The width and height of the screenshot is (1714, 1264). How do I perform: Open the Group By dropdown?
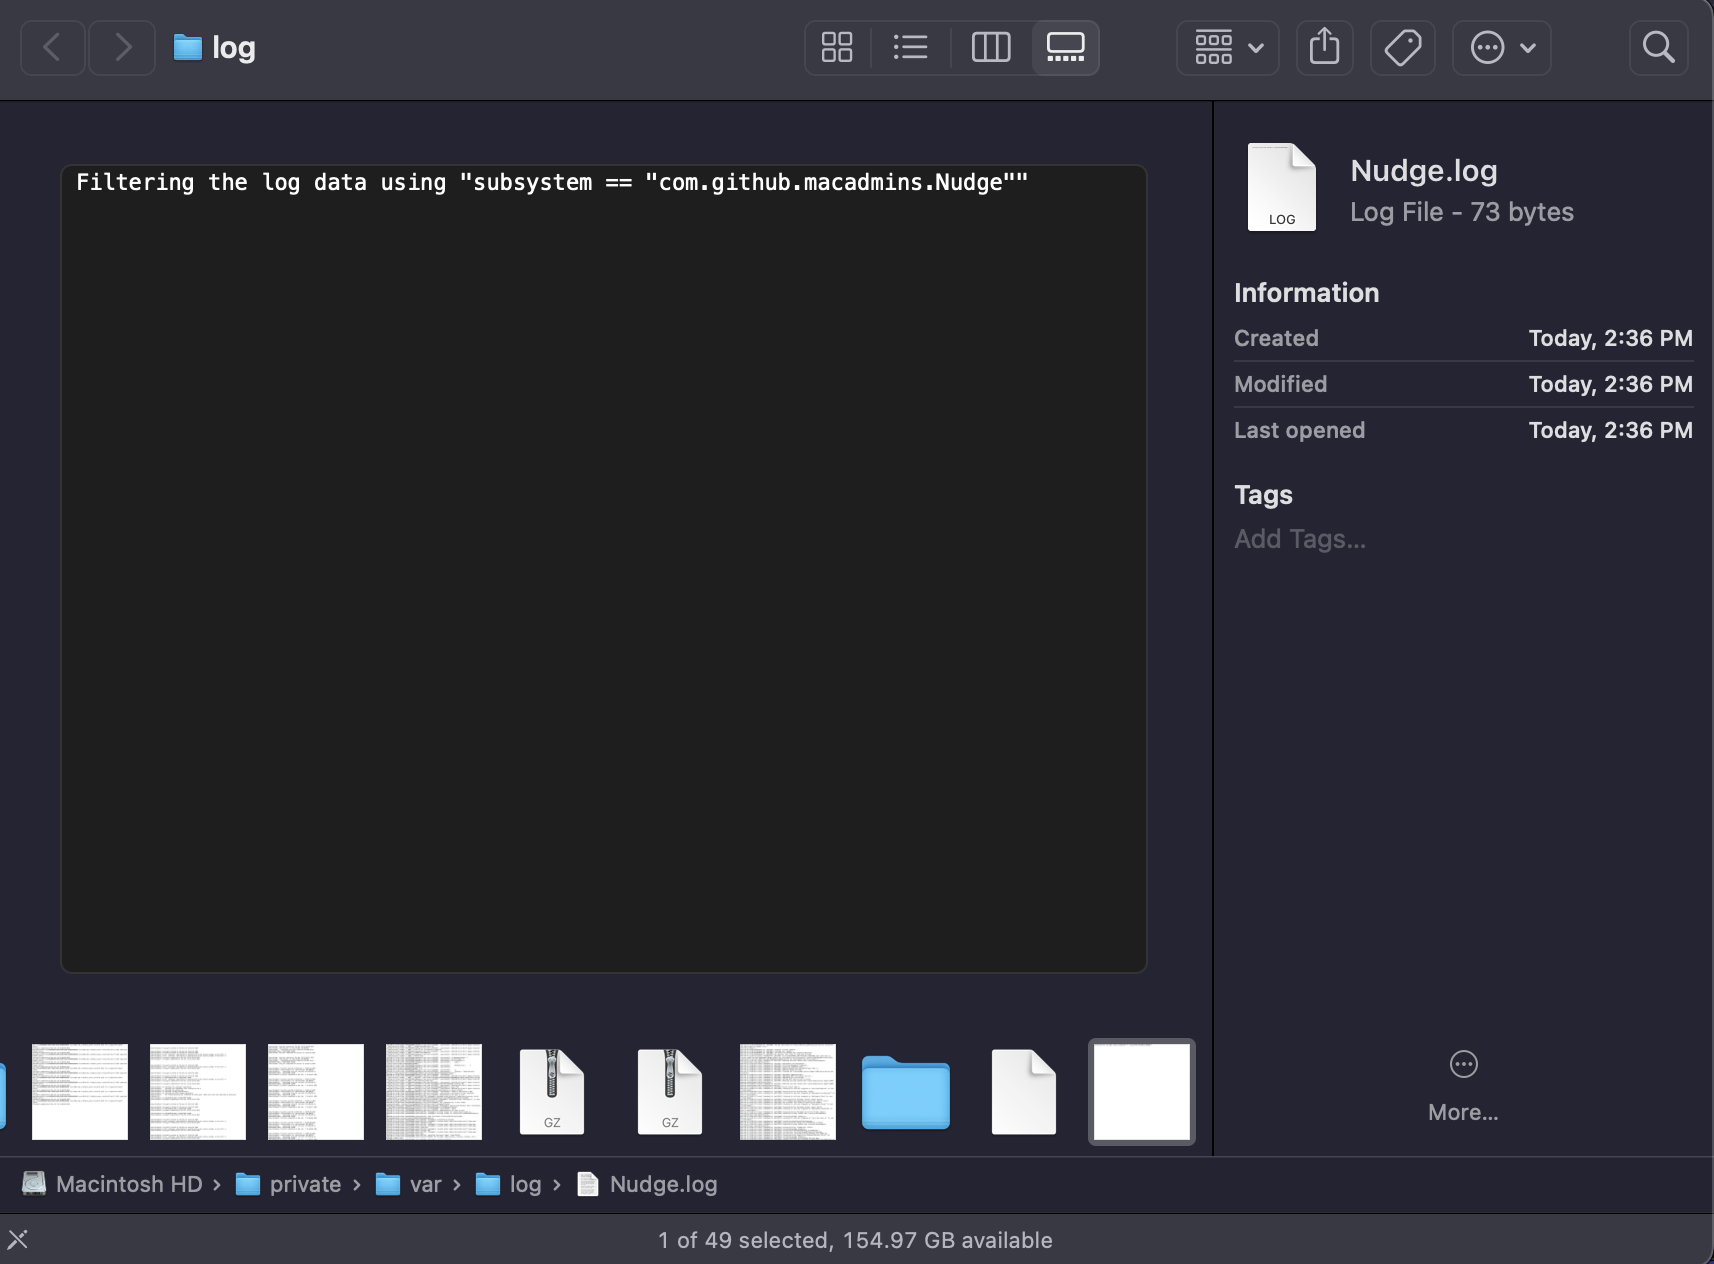click(1226, 47)
